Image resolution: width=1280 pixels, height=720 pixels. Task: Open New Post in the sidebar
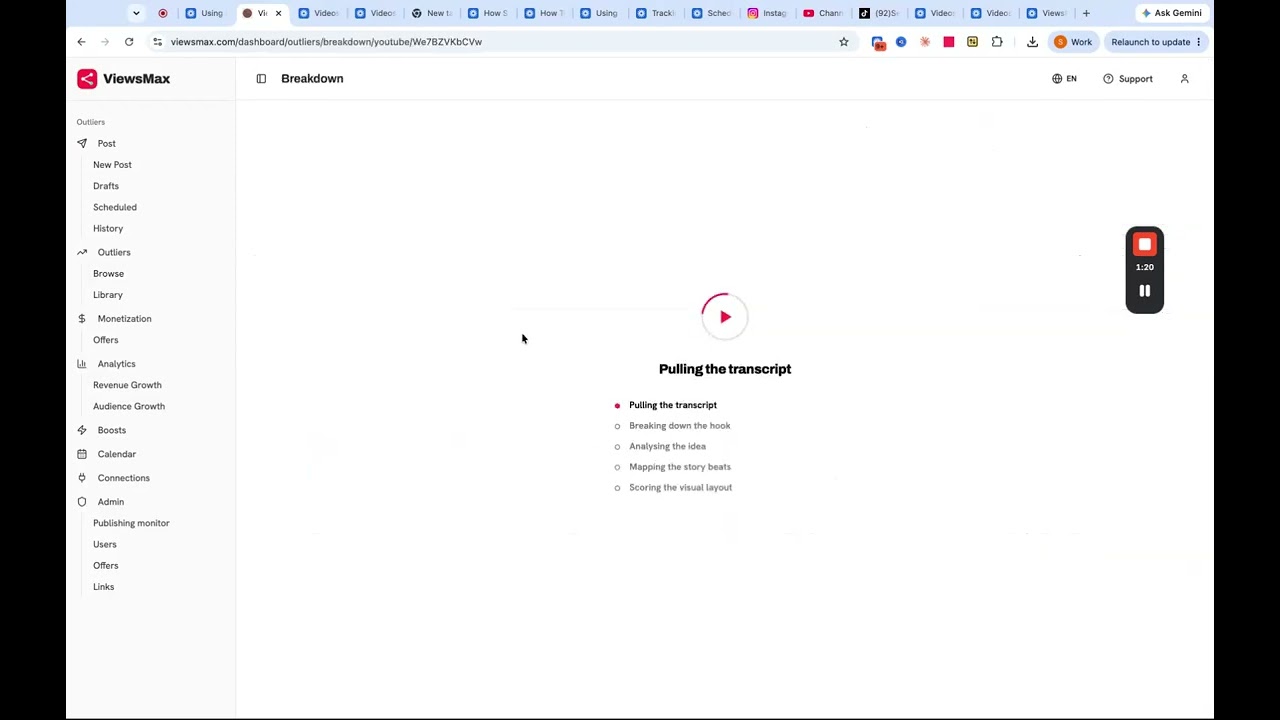(112, 165)
